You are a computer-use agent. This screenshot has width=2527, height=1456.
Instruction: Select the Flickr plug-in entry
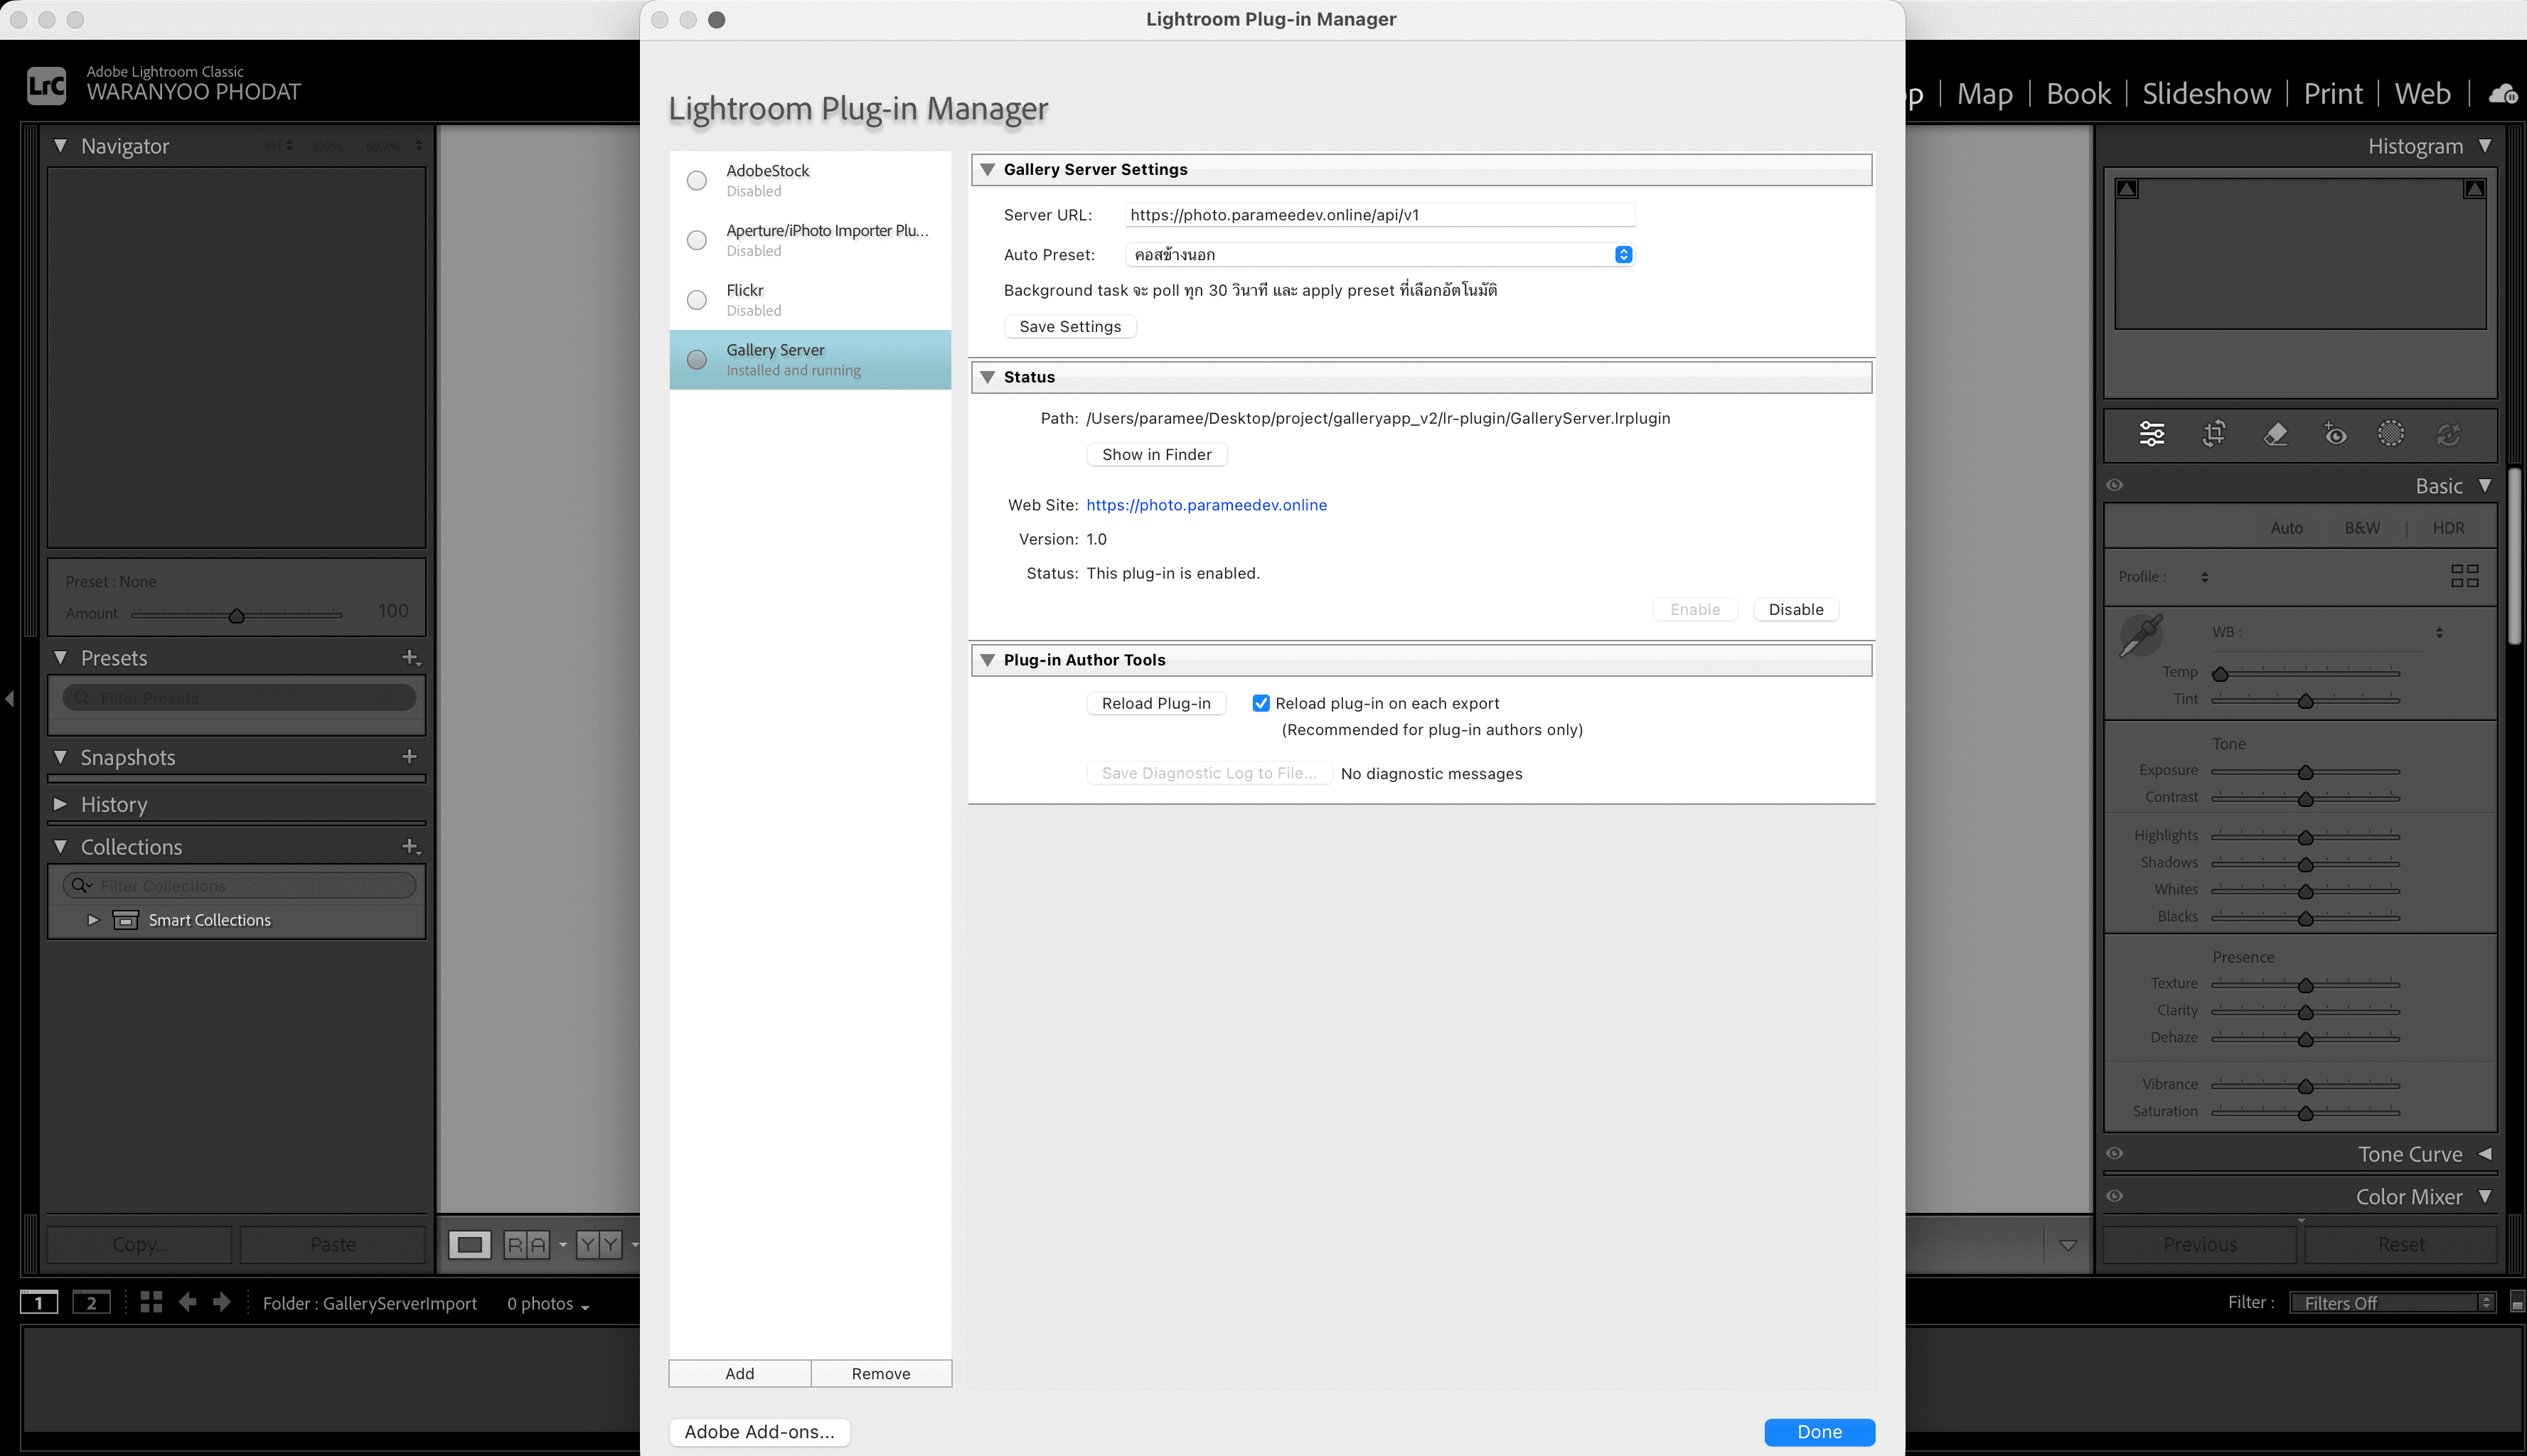[x=810, y=300]
